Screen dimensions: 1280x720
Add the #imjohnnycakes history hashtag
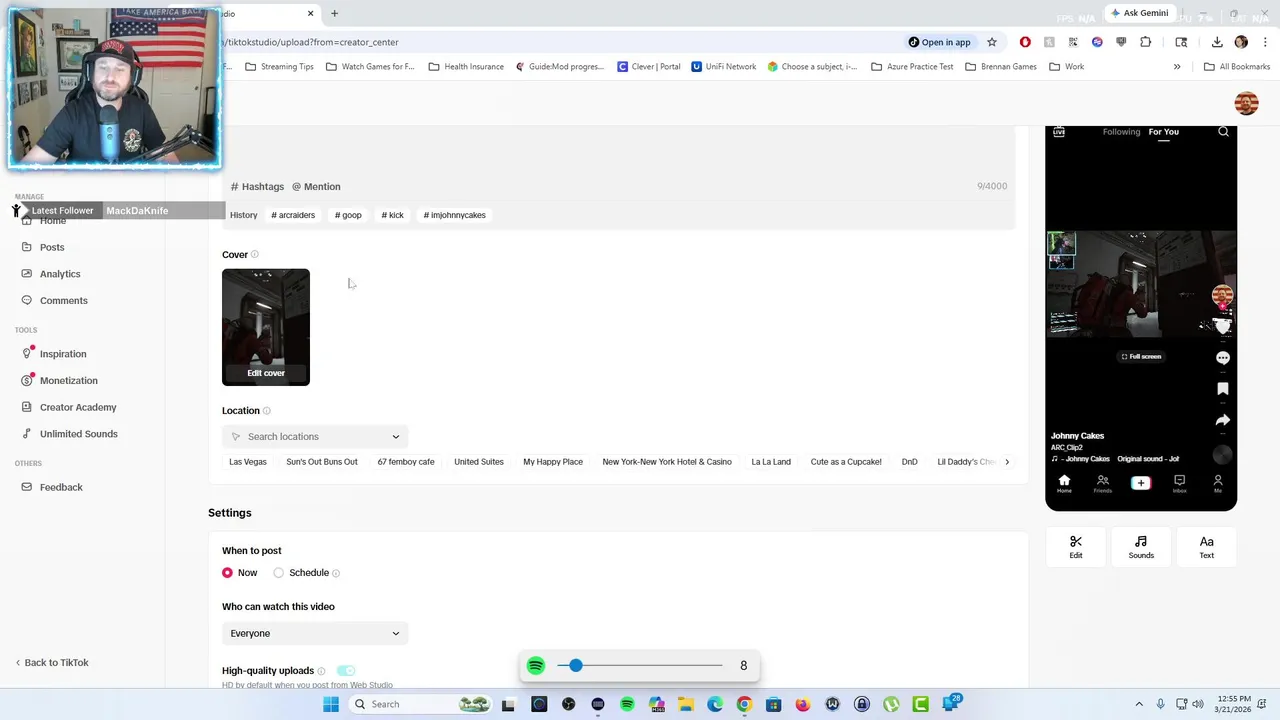(x=454, y=215)
